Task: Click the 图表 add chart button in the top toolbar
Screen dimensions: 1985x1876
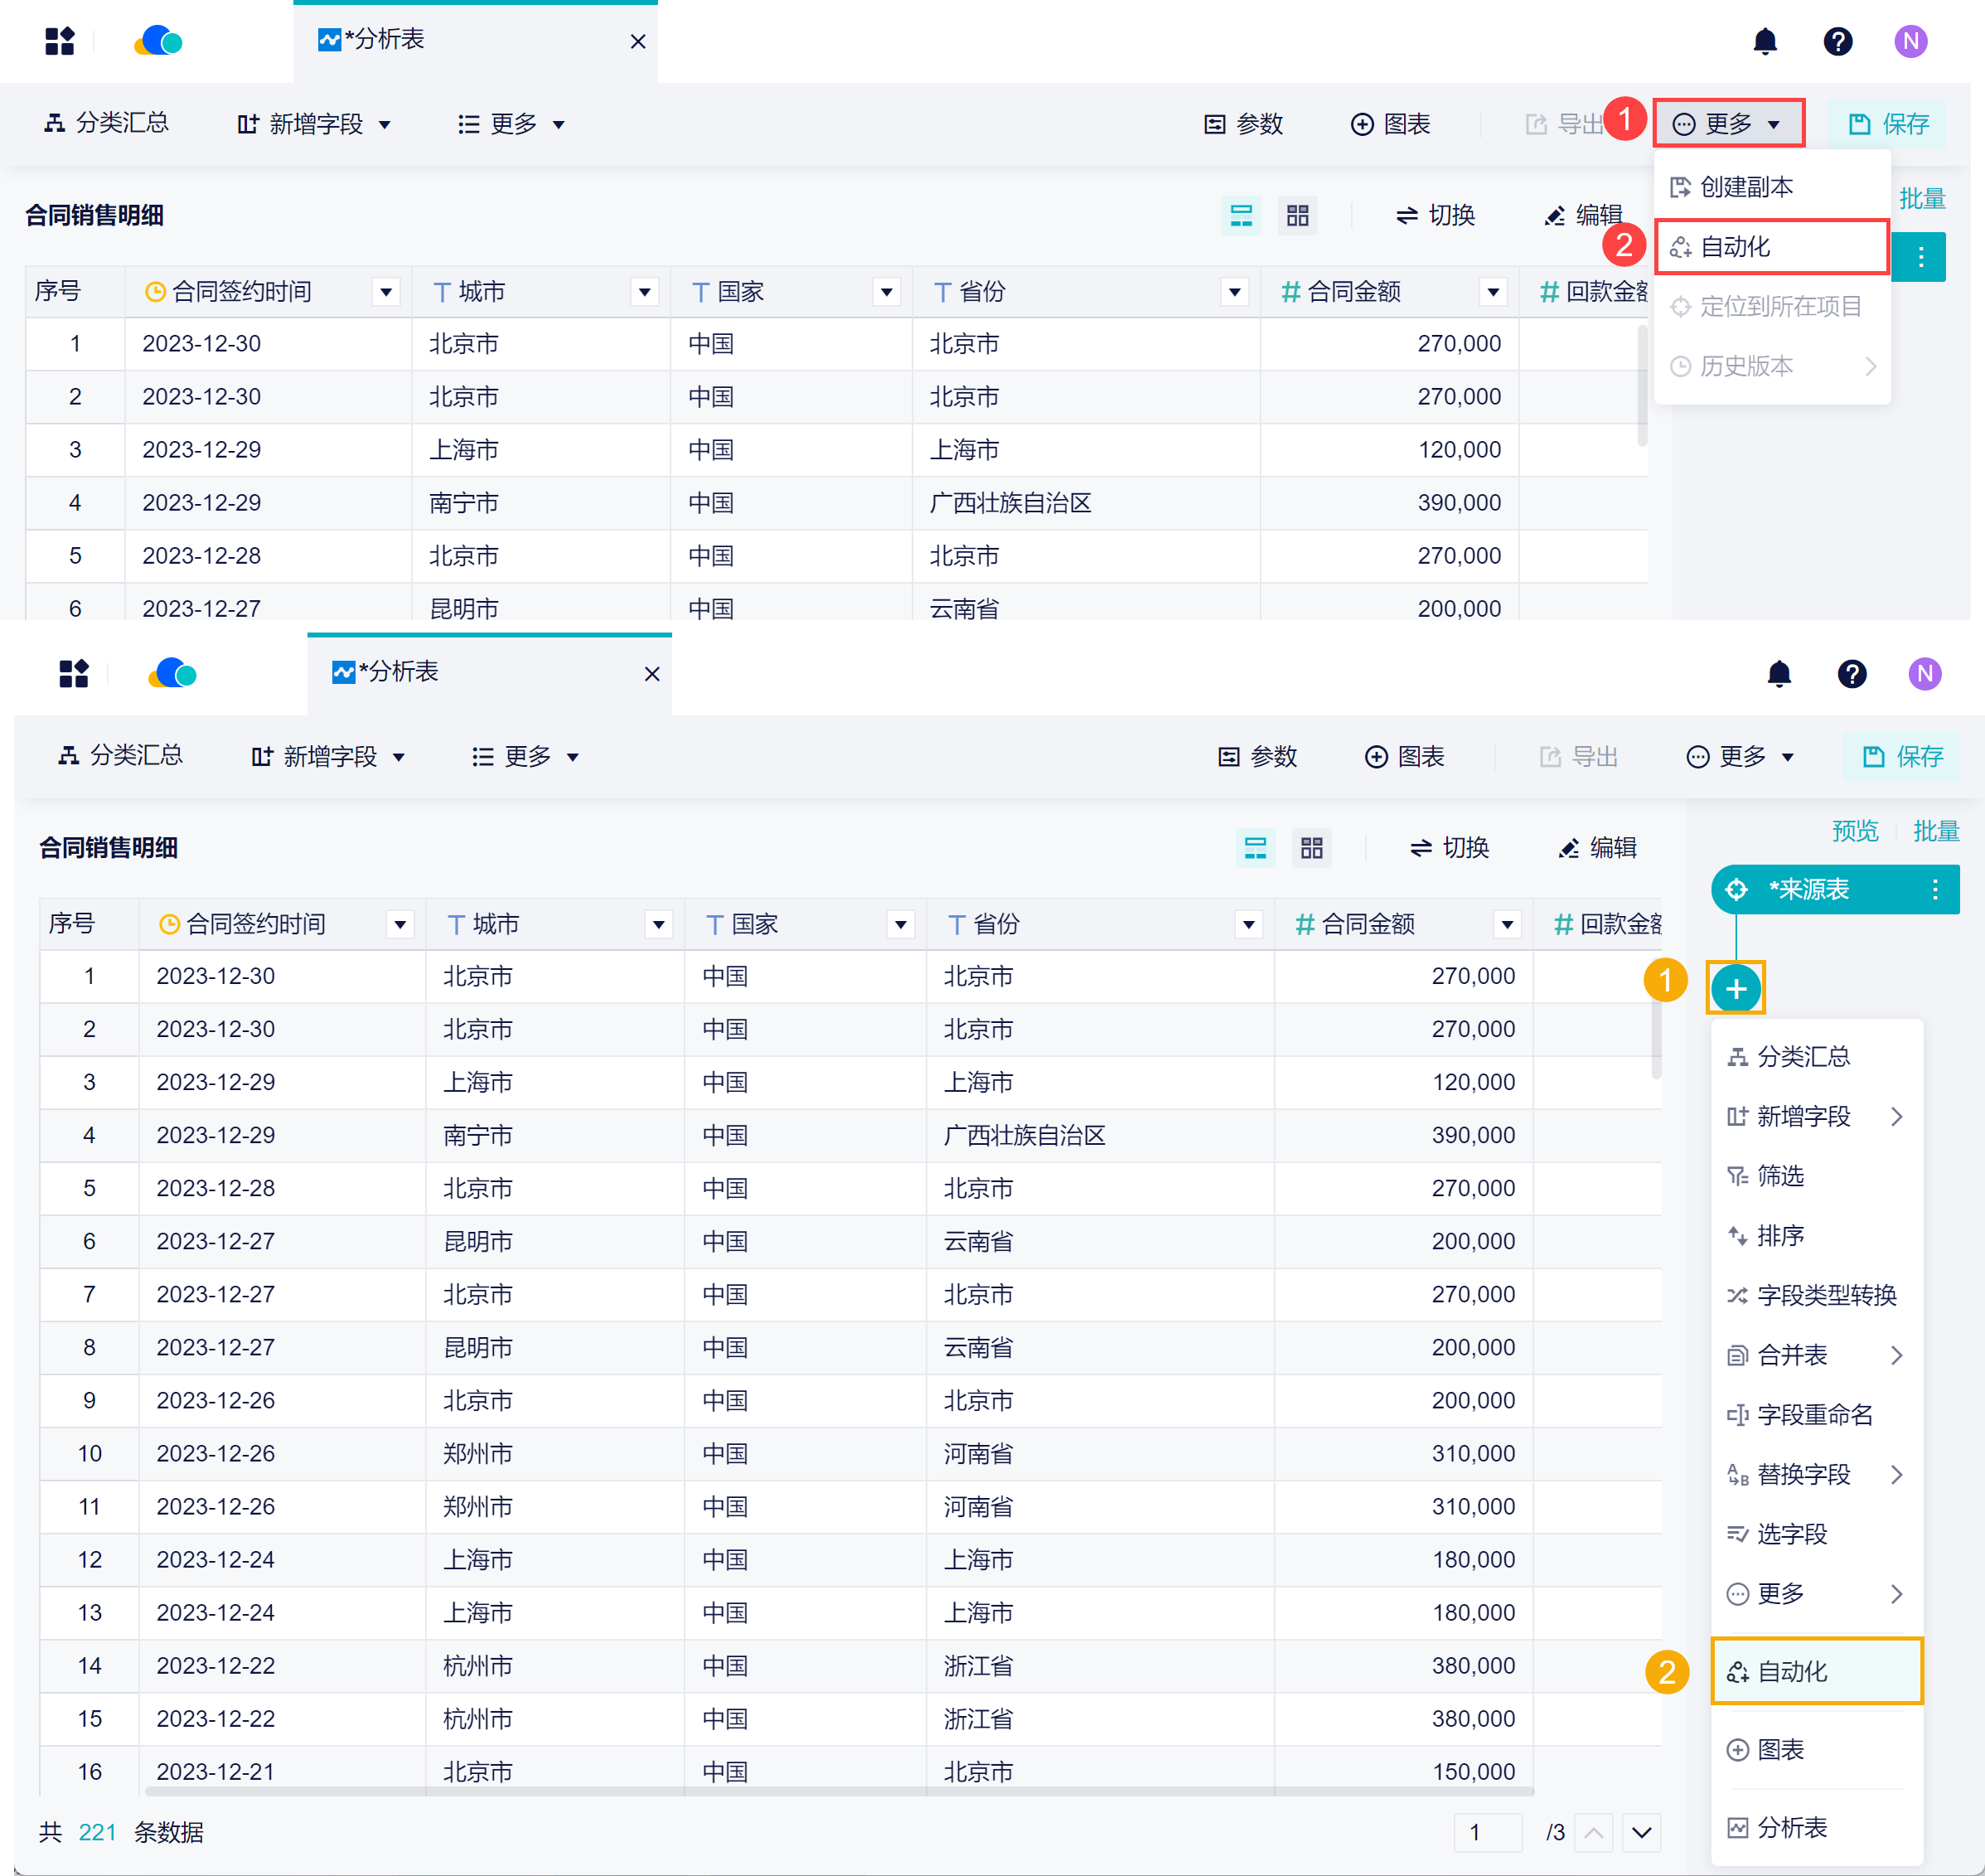Action: [x=1390, y=124]
